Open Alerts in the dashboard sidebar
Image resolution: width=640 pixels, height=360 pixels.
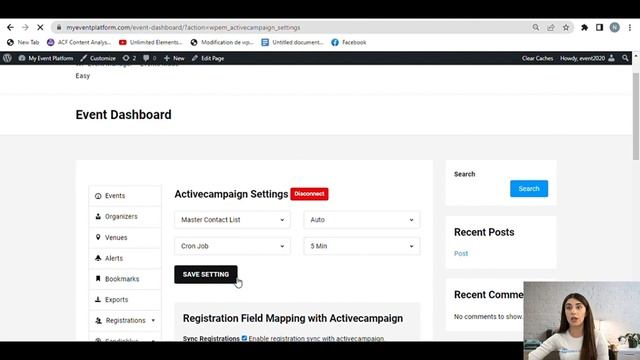pos(125,258)
